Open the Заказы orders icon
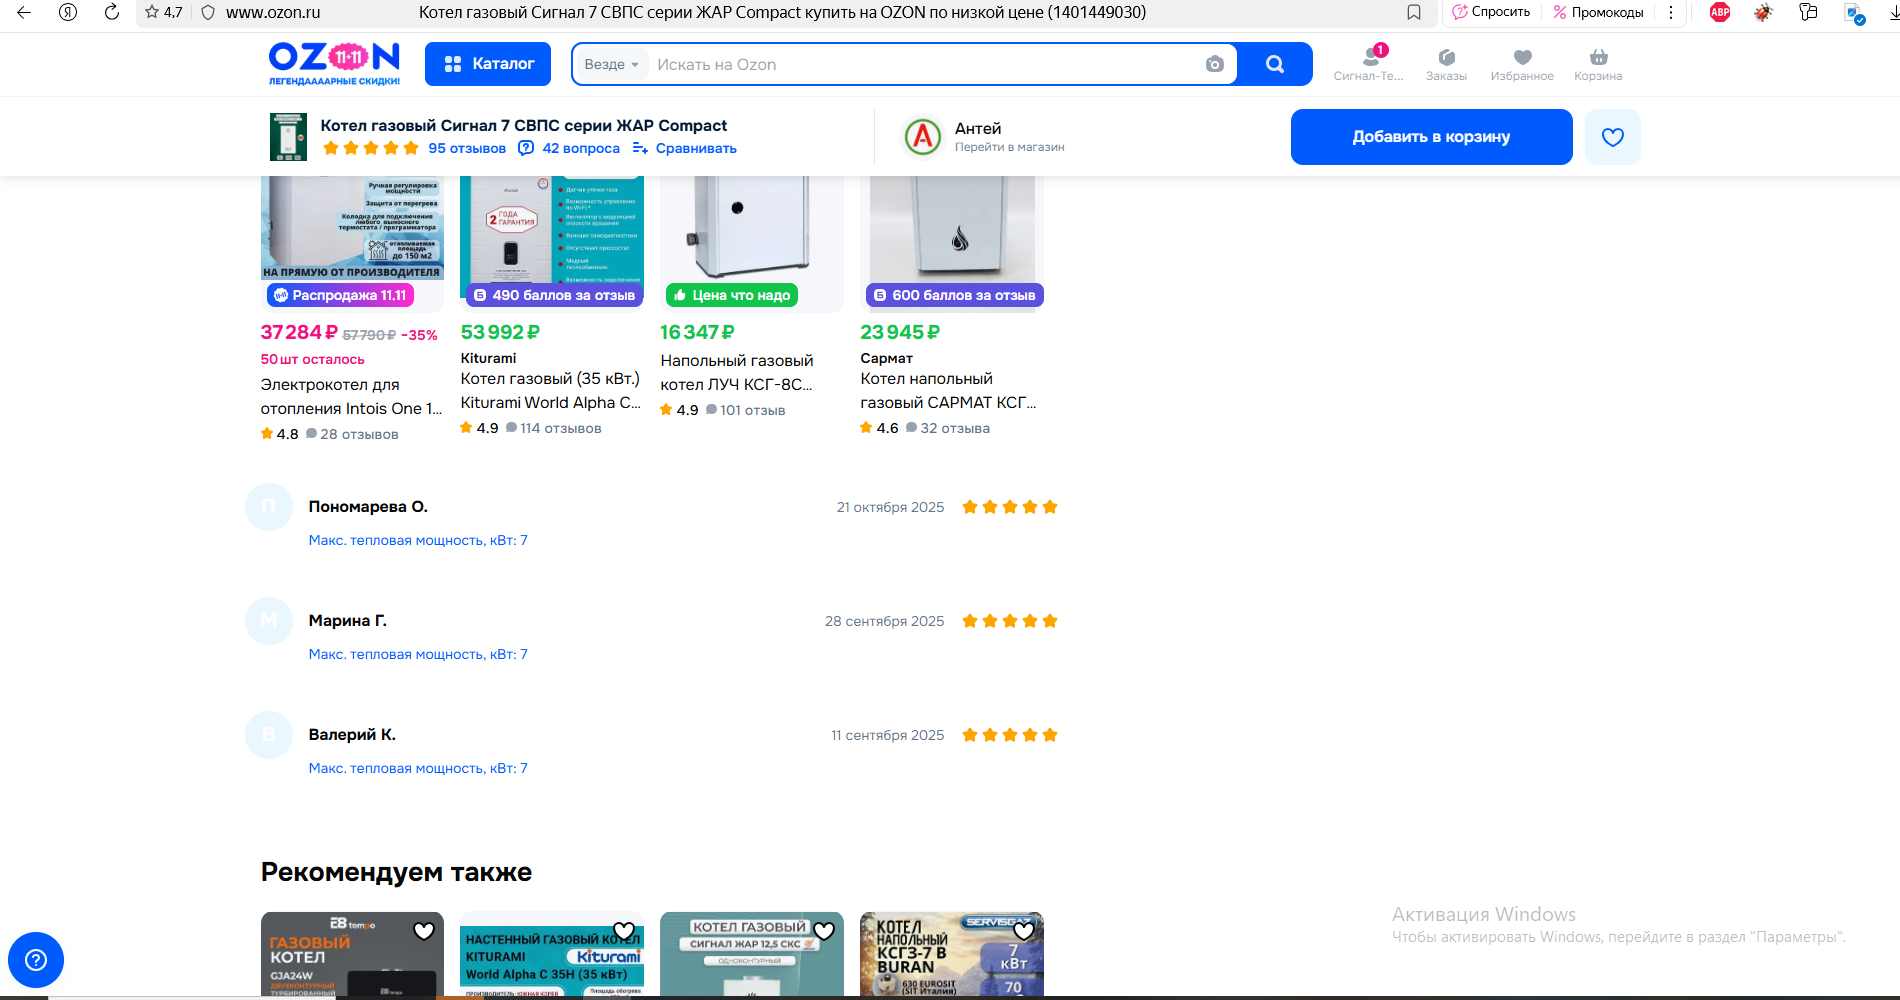Viewport: 1900px width, 1000px height. pyautogui.click(x=1446, y=64)
